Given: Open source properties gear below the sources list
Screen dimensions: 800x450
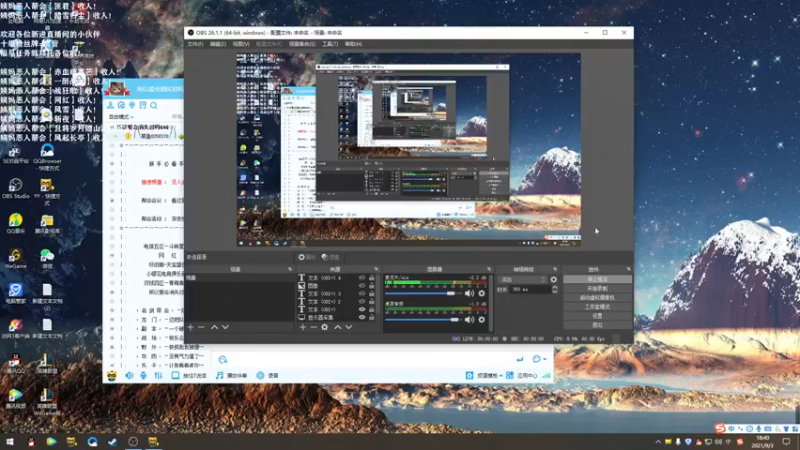Looking at the screenshot, I should tap(324, 327).
